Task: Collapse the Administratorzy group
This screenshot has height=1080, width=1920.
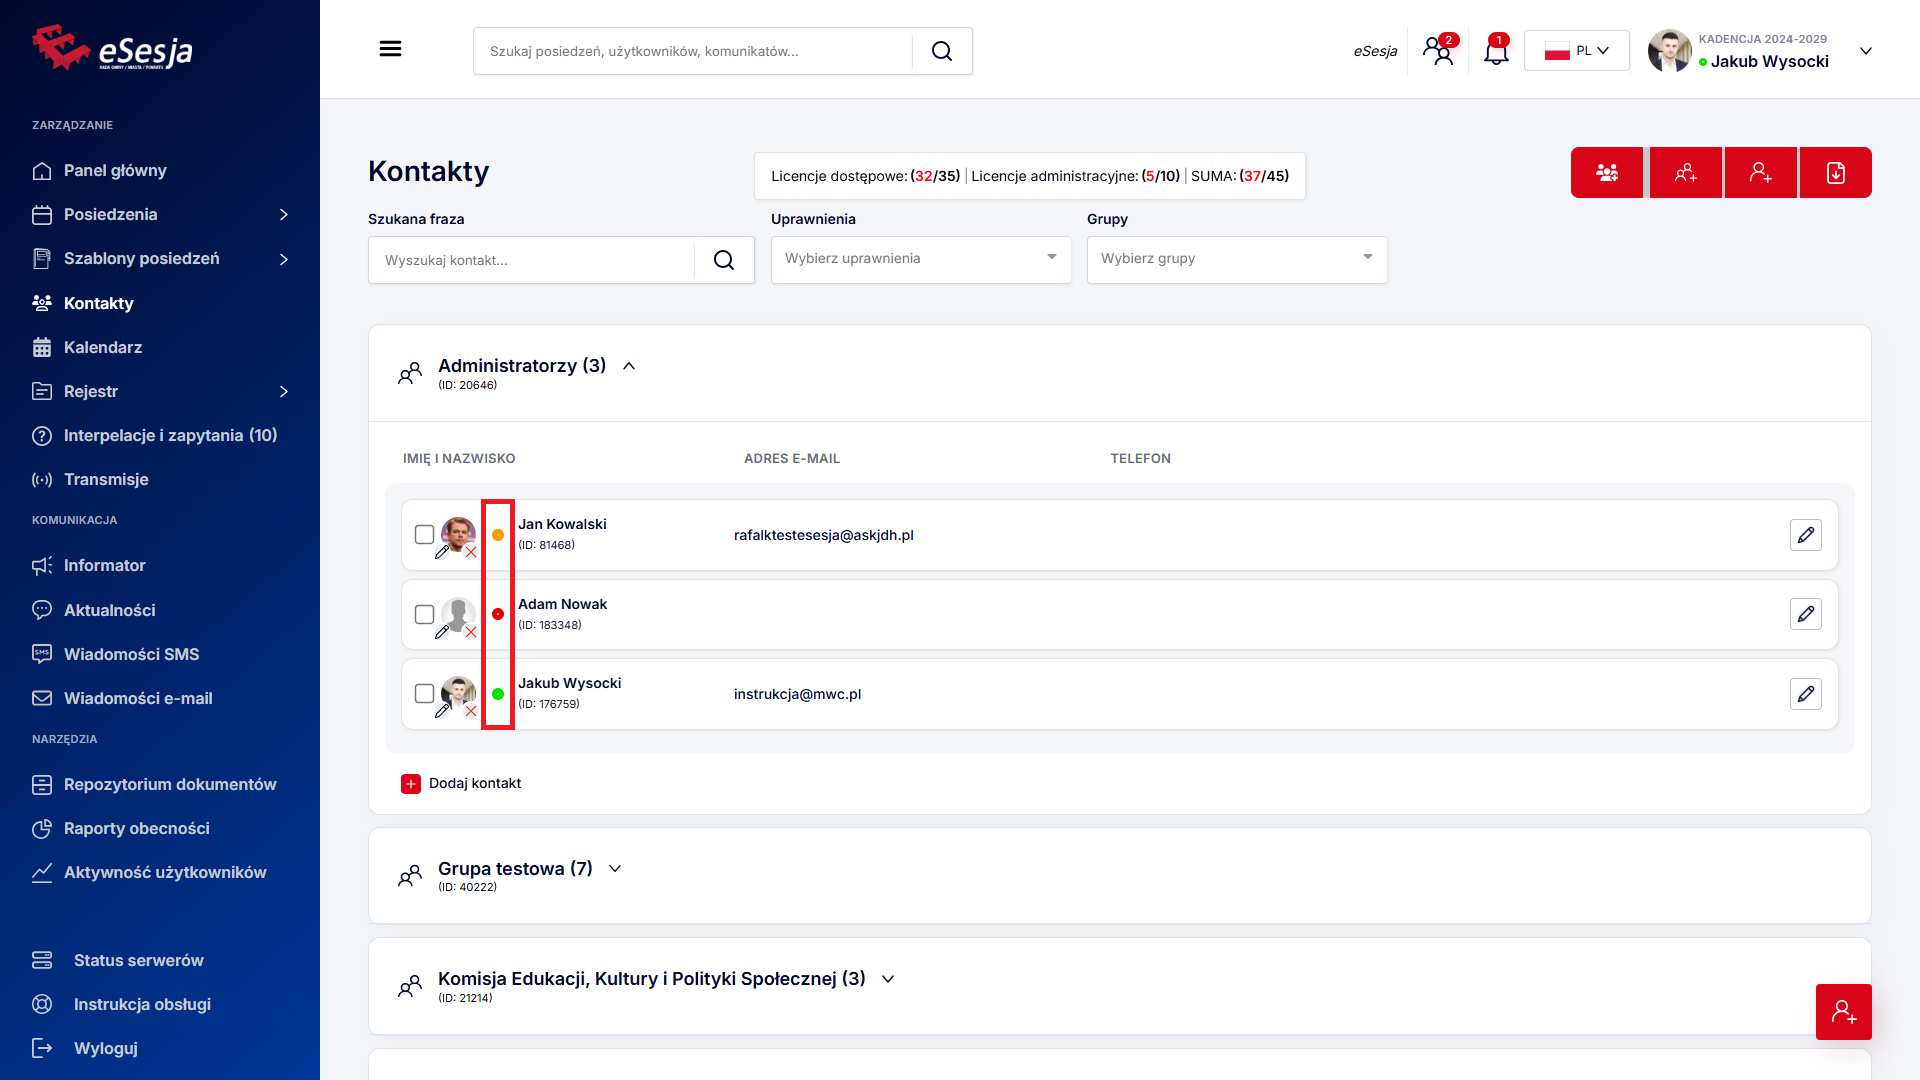Action: pyautogui.click(x=629, y=366)
